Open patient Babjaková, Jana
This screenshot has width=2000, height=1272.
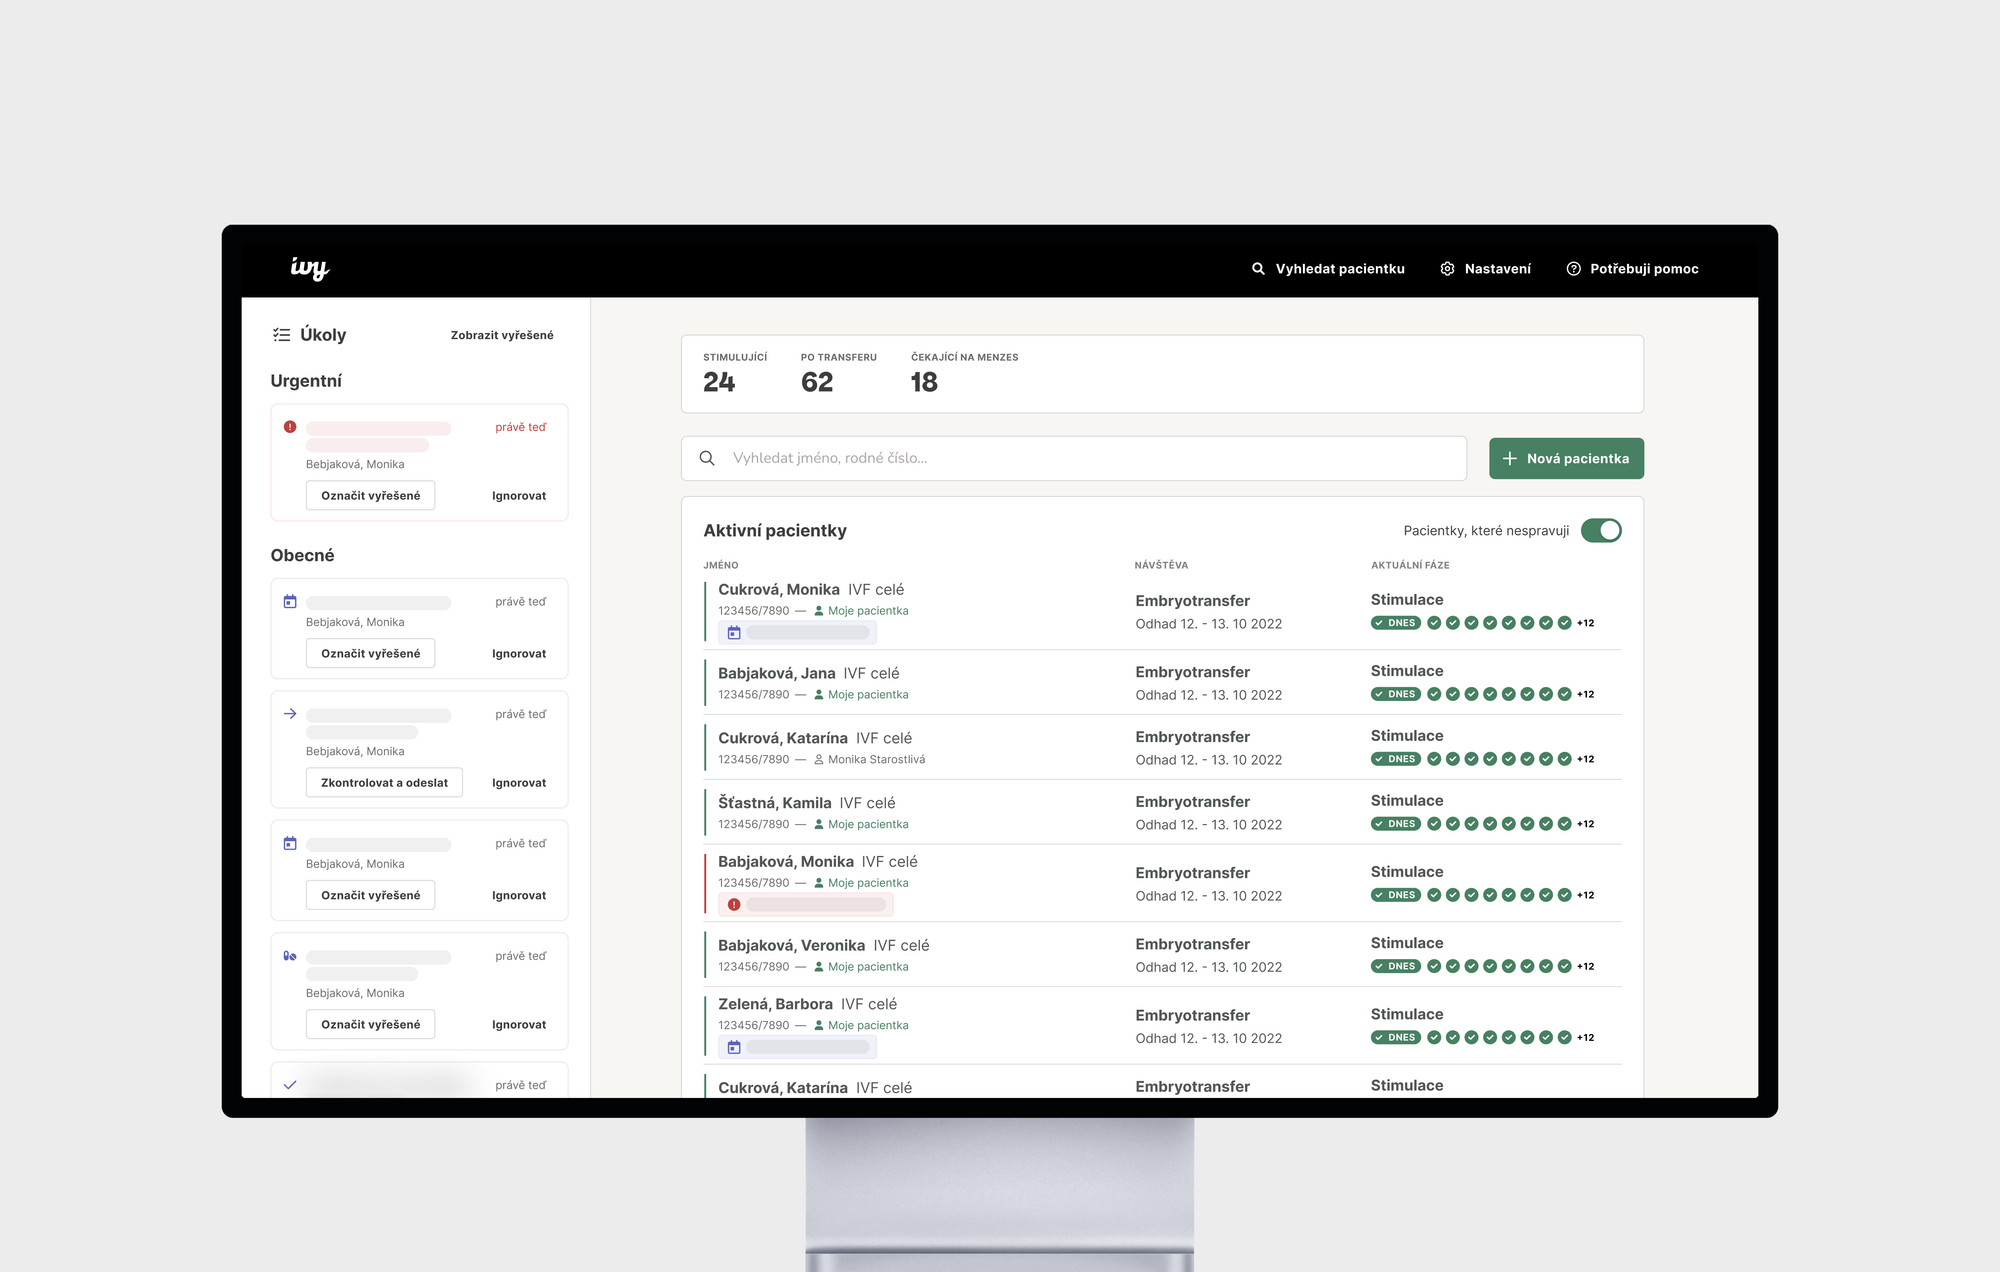(776, 674)
